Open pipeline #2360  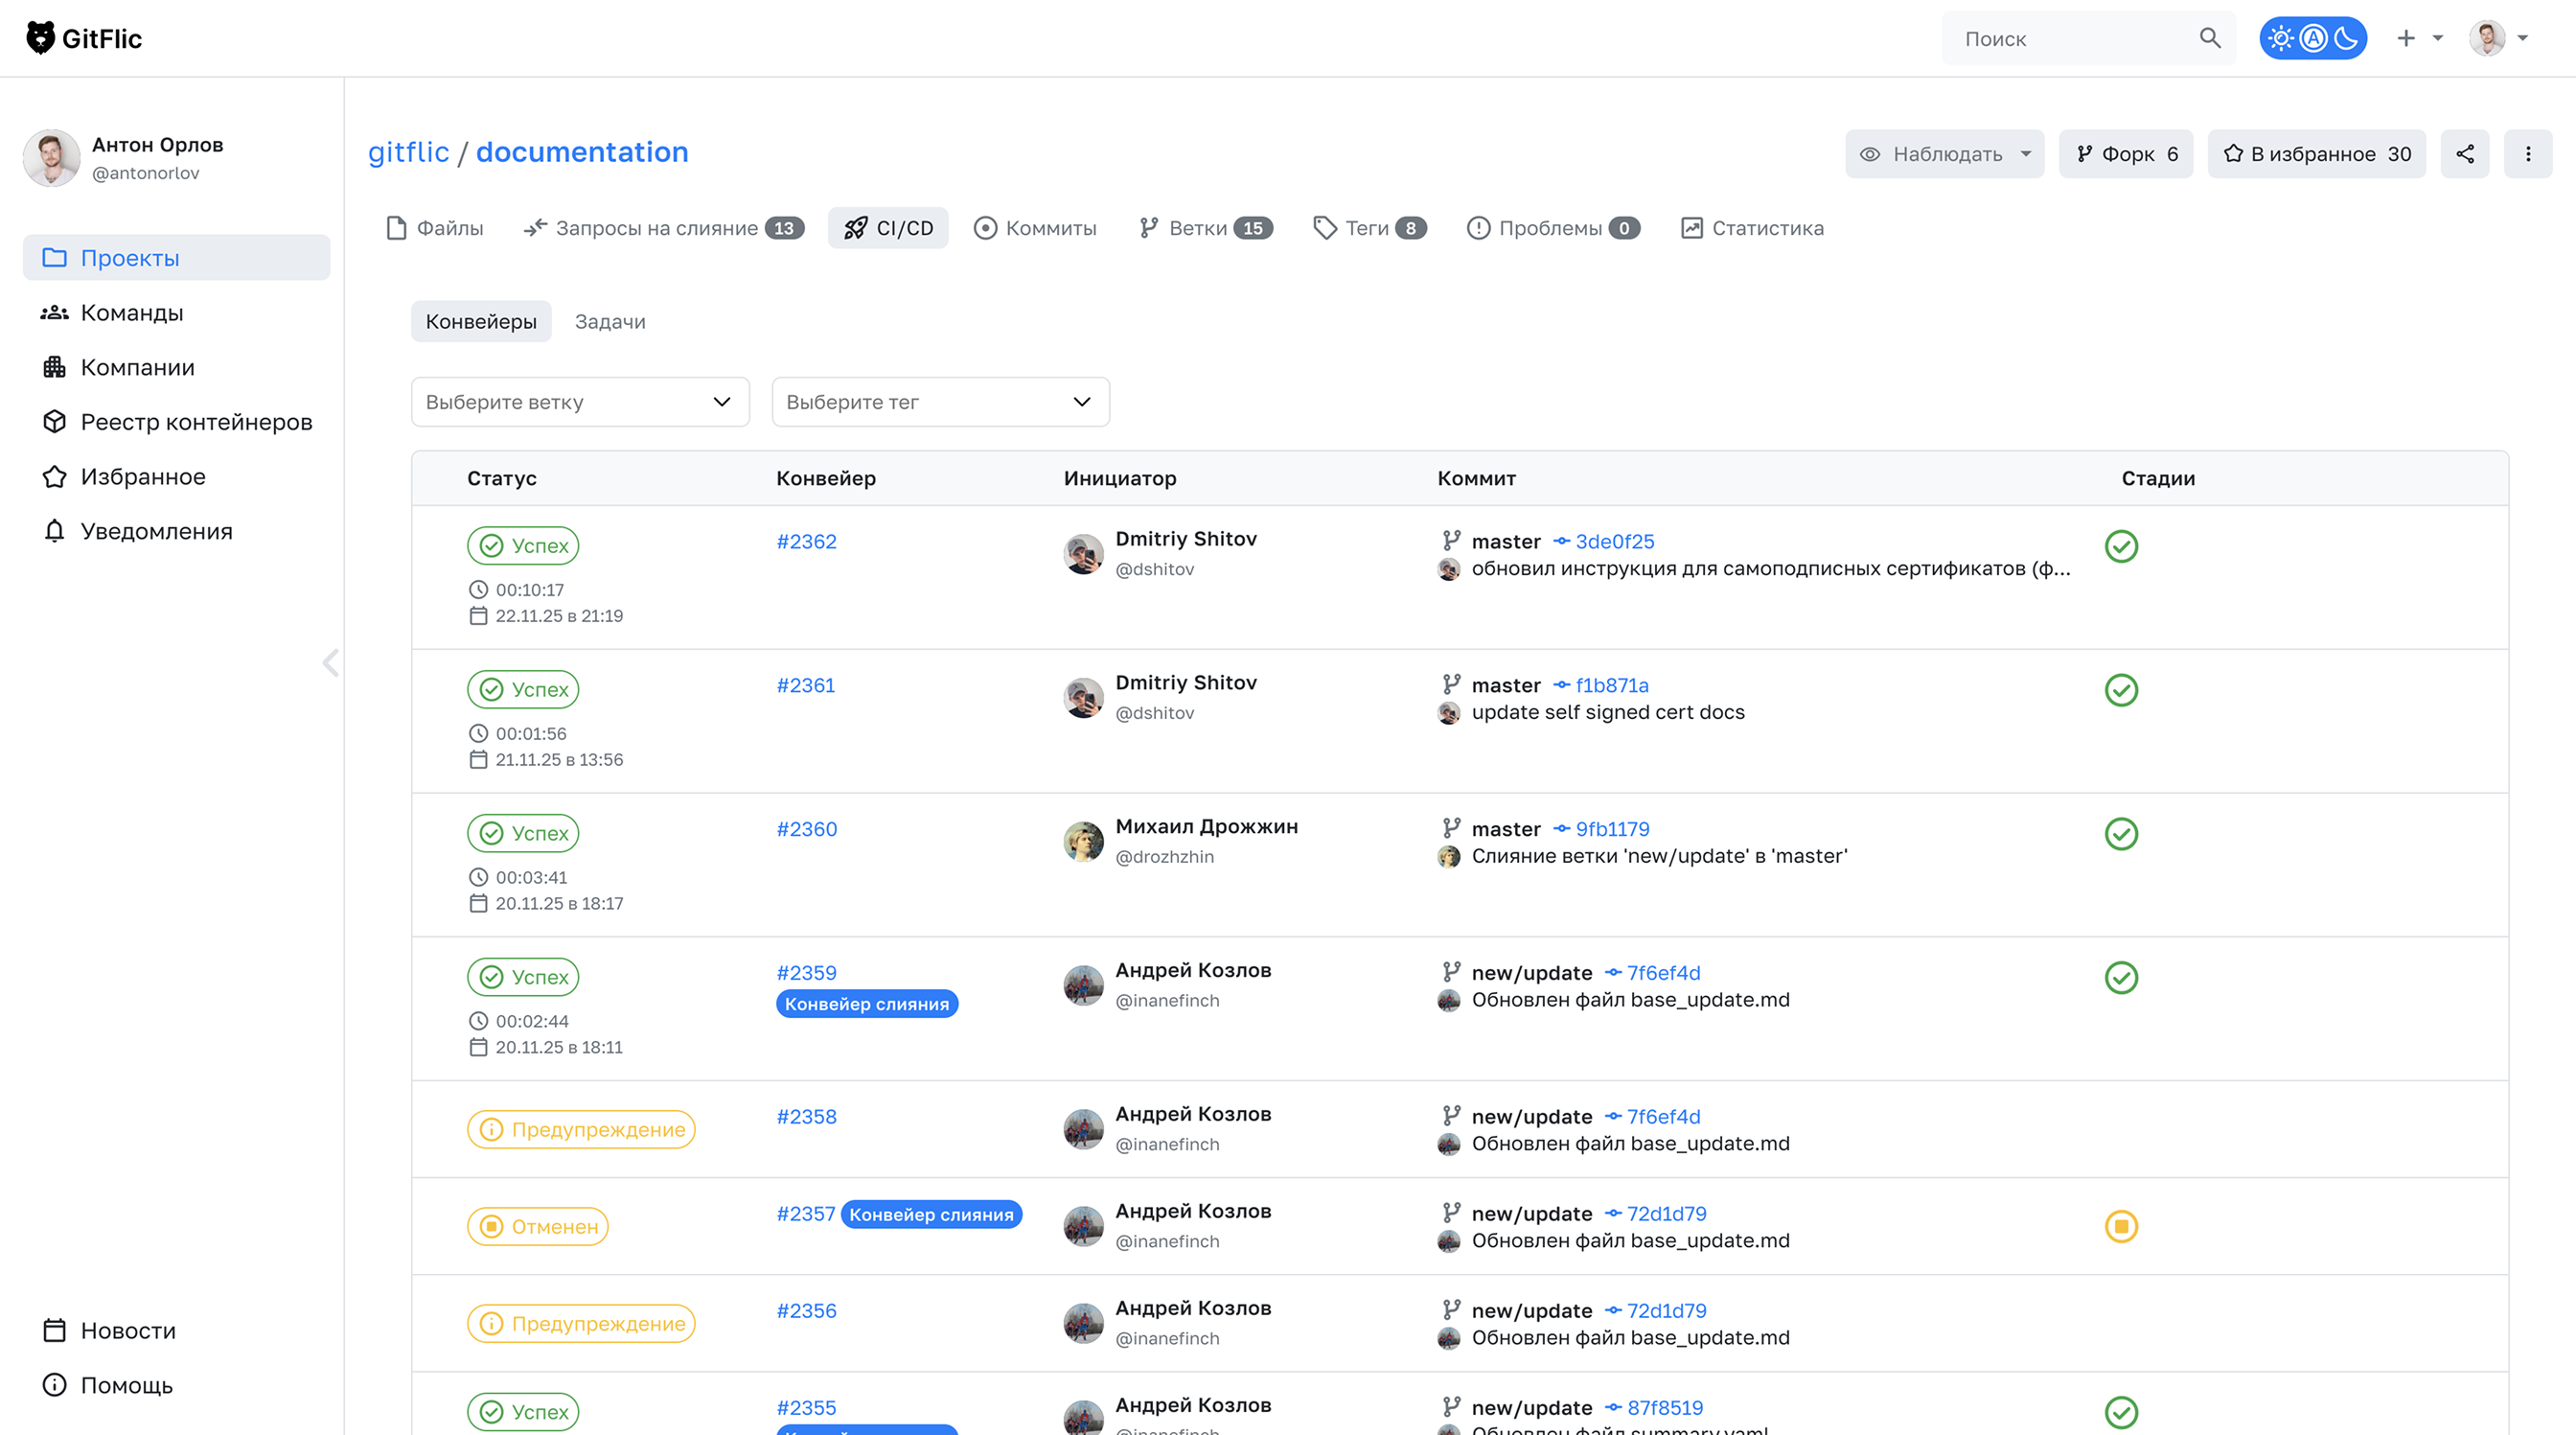tap(806, 829)
